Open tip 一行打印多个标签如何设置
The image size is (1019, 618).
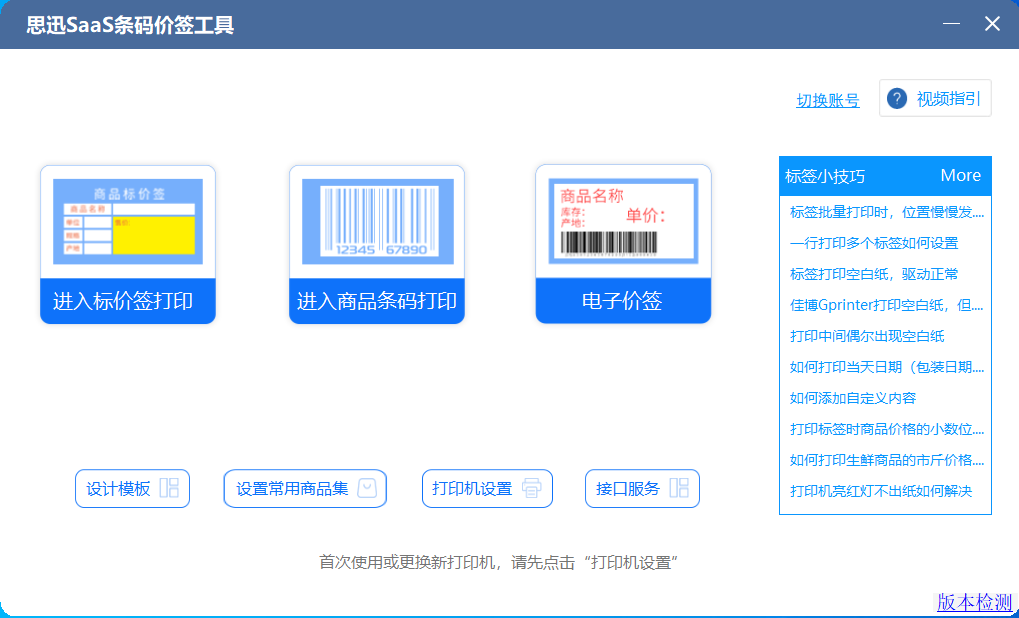(x=874, y=243)
